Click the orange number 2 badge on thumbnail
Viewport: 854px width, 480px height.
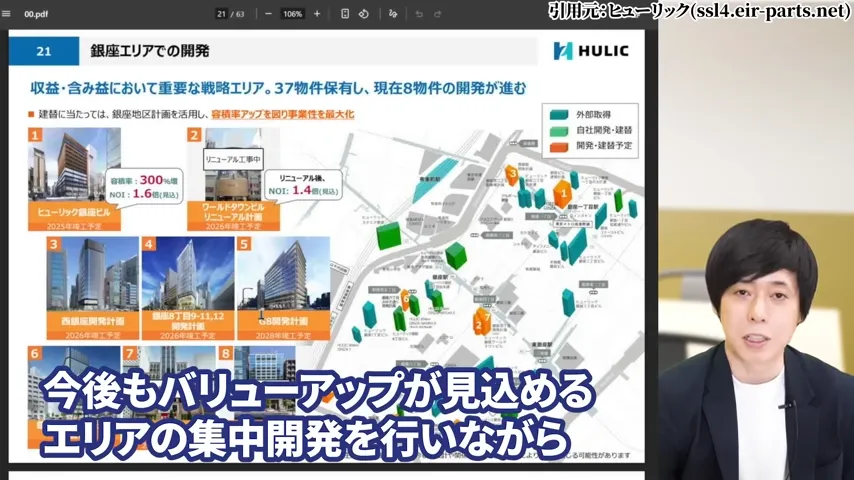pyautogui.click(x=194, y=135)
